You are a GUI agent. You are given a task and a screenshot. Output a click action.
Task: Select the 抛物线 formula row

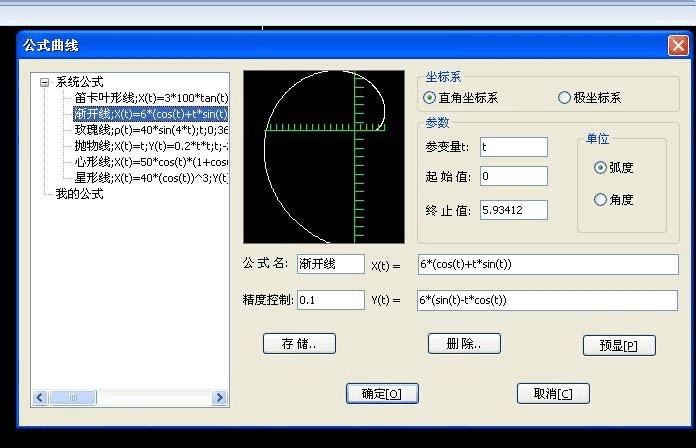151,146
